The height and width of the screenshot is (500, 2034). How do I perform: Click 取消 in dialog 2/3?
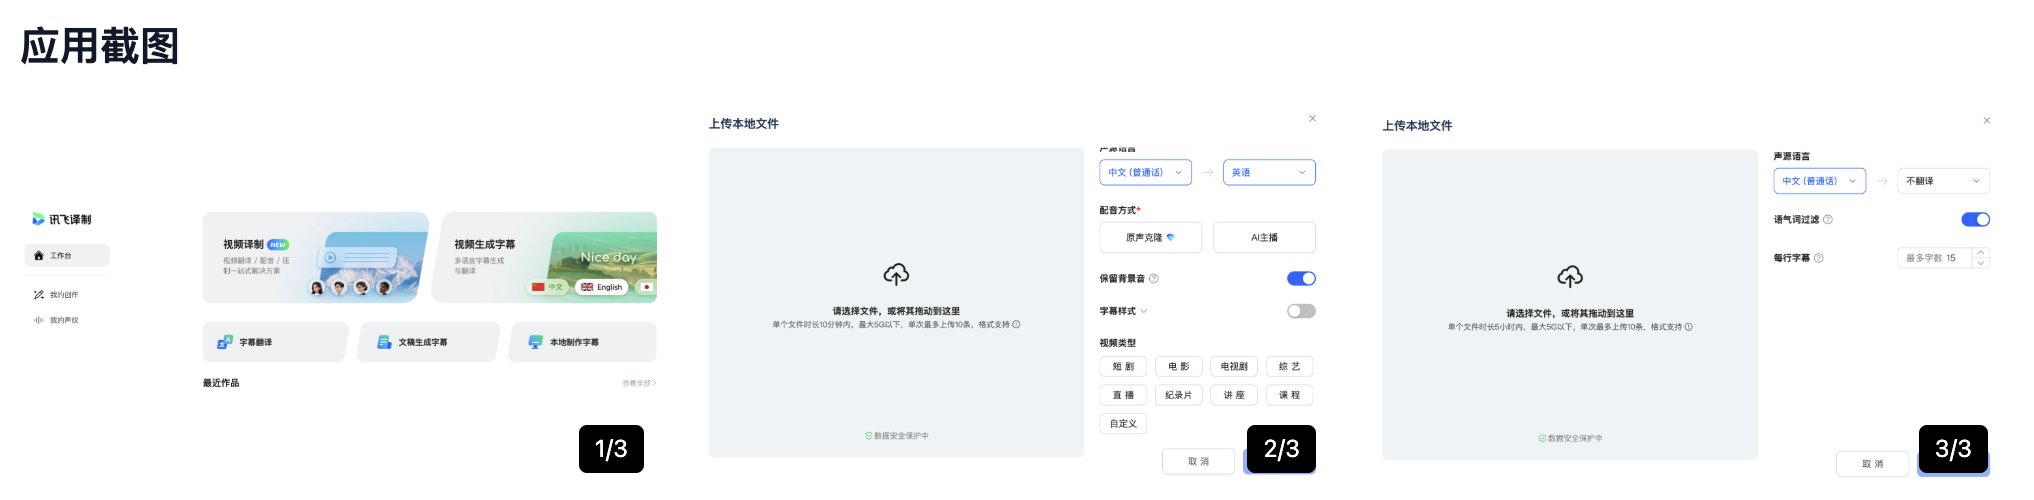1198,462
